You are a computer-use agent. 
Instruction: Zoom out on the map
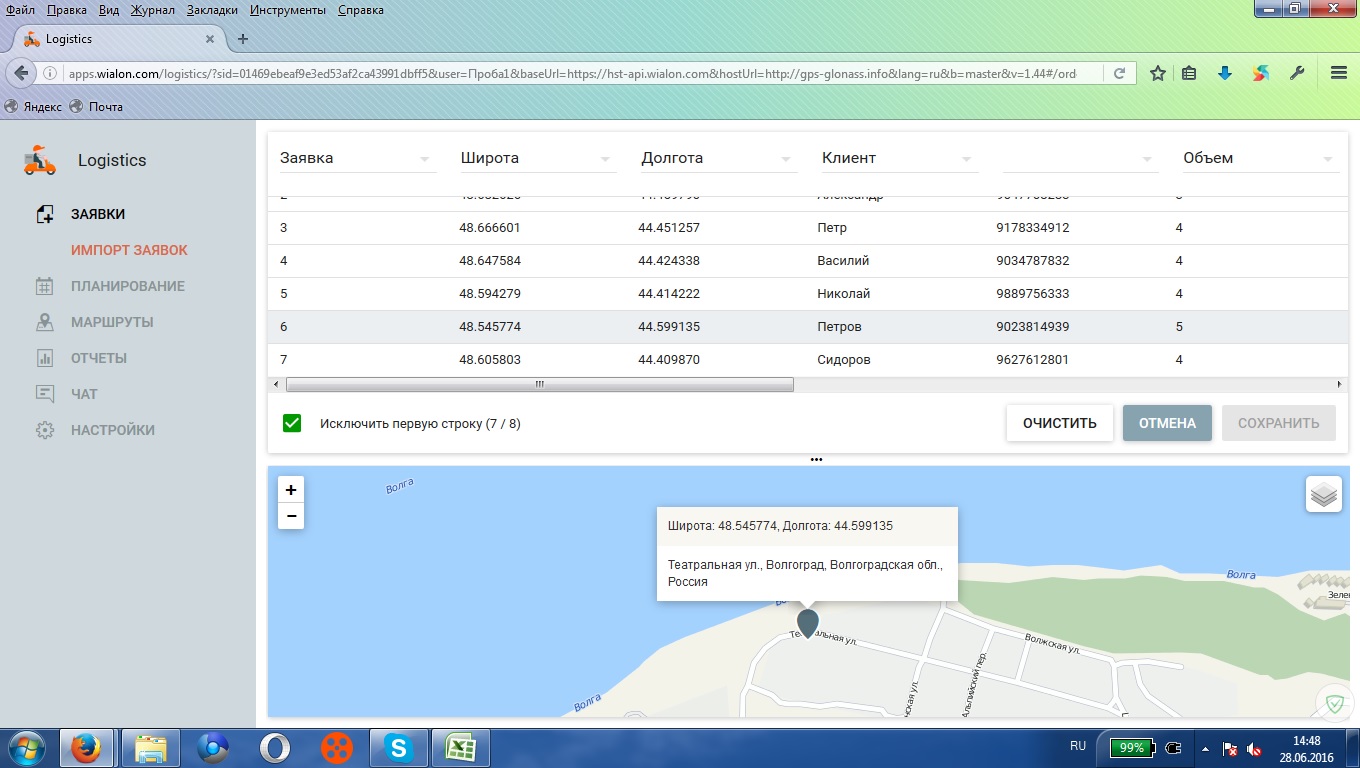[x=291, y=516]
